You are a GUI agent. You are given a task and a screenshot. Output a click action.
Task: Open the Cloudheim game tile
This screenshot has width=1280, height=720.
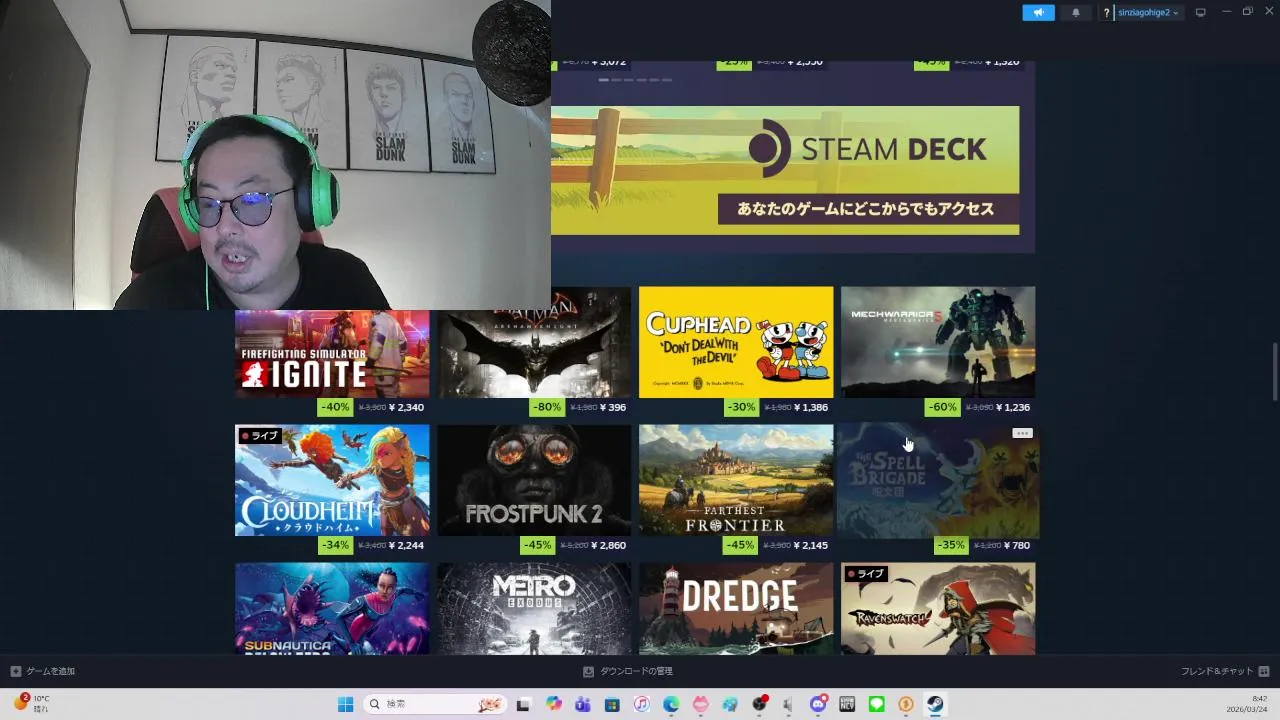(332, 480)
